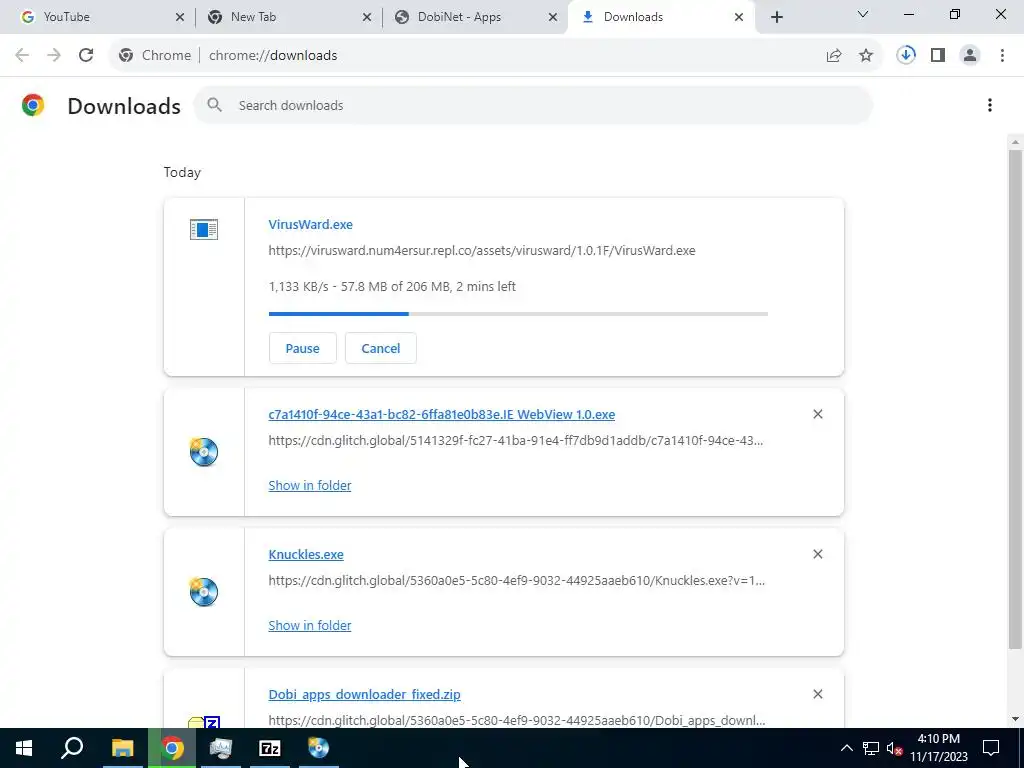Show hidden system tray icons
The image size is (1024, 768).
[x=846, y=748]
